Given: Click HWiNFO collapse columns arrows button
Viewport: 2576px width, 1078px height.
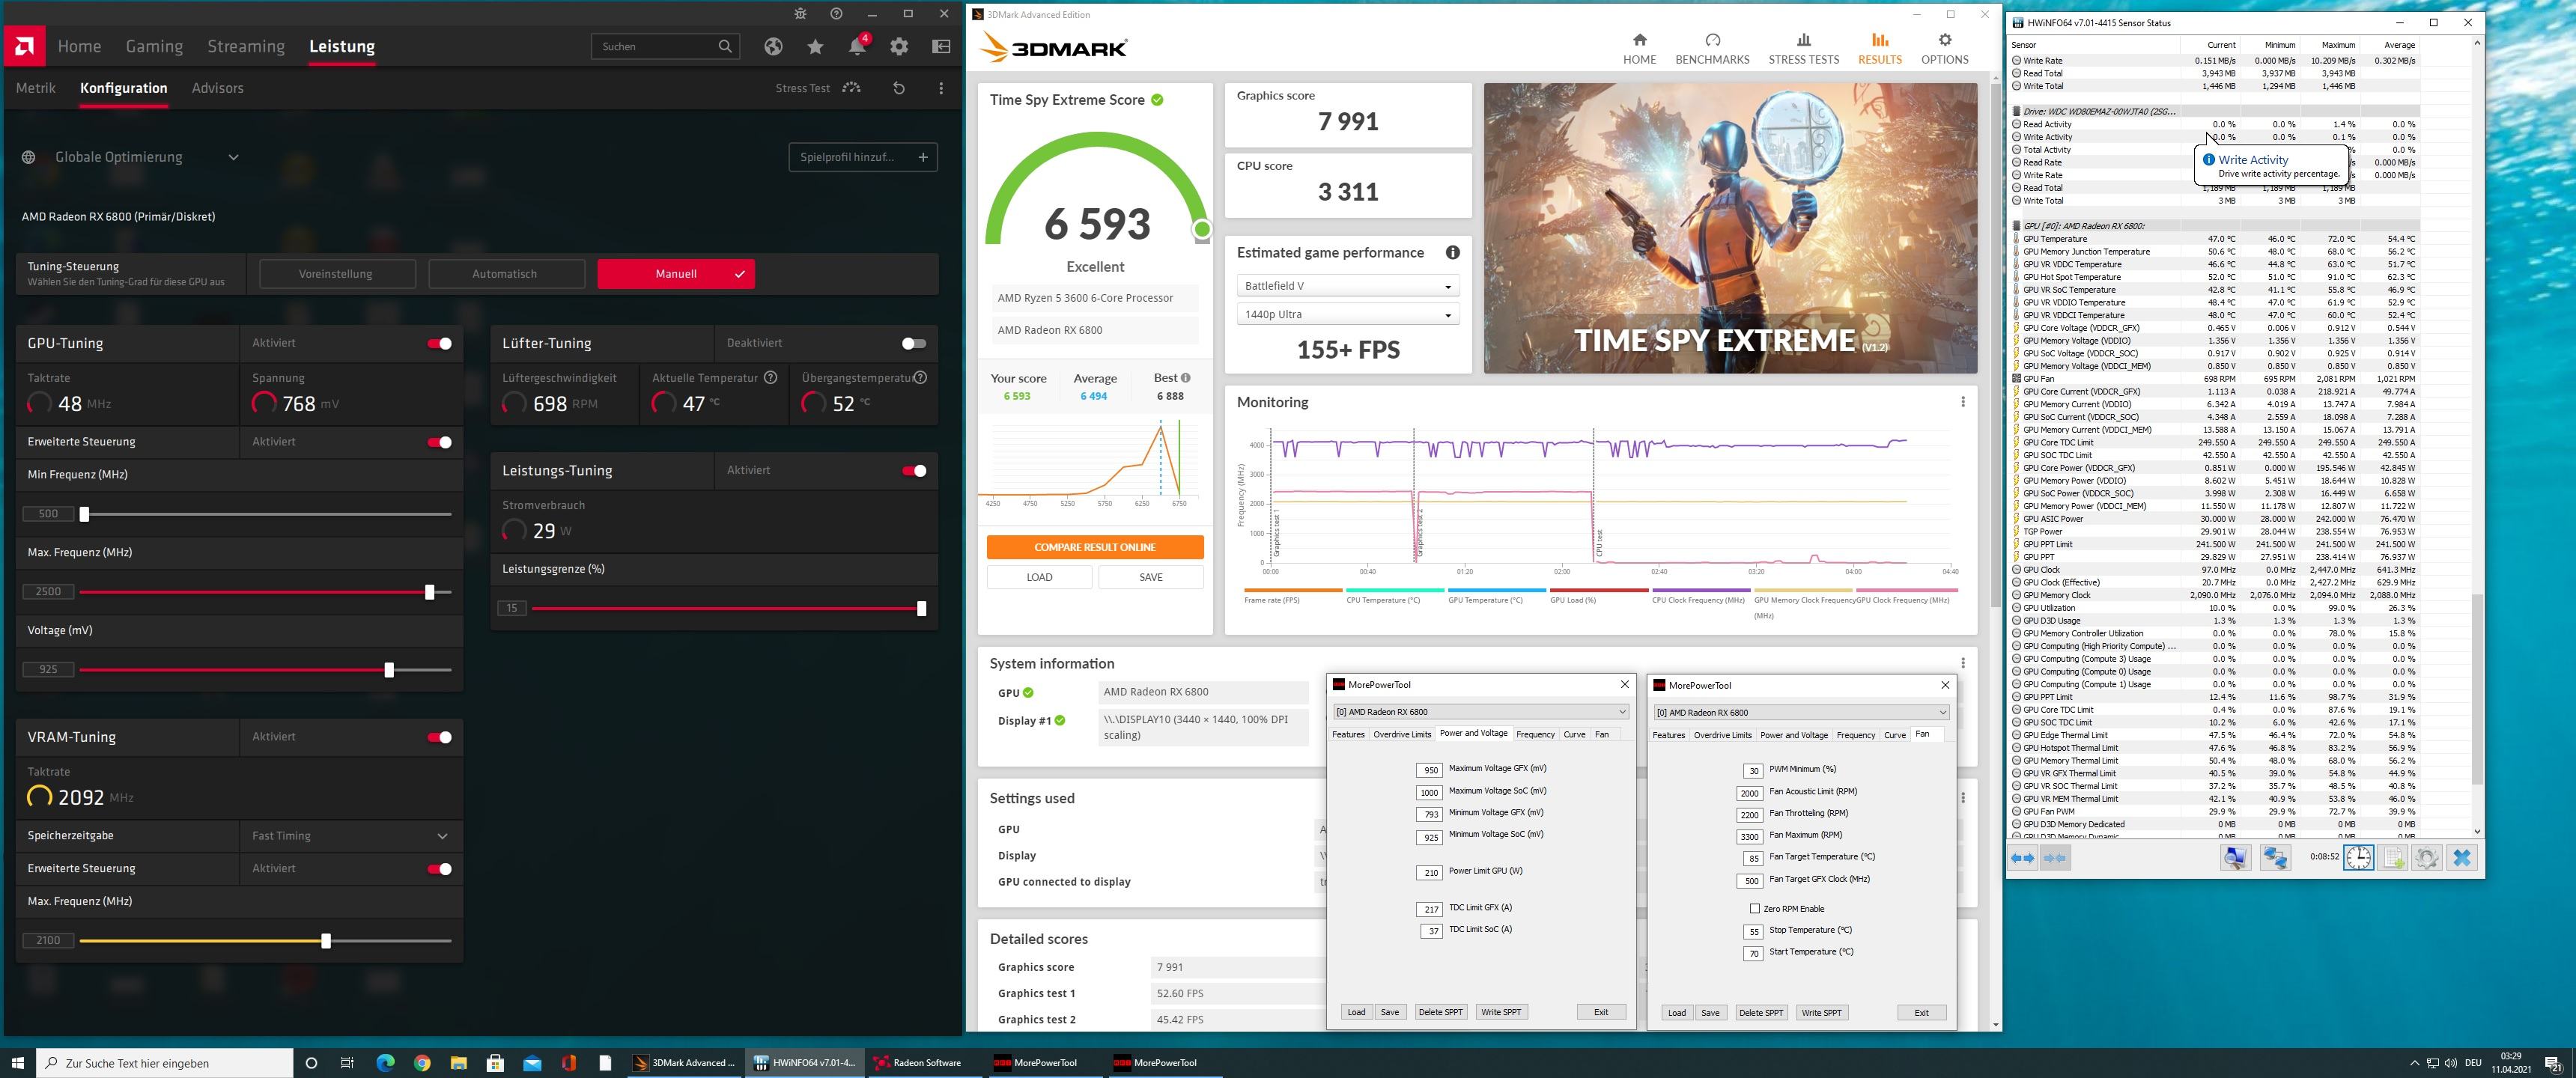Looking at the screenshot, I should click(x=2055, y=858).
